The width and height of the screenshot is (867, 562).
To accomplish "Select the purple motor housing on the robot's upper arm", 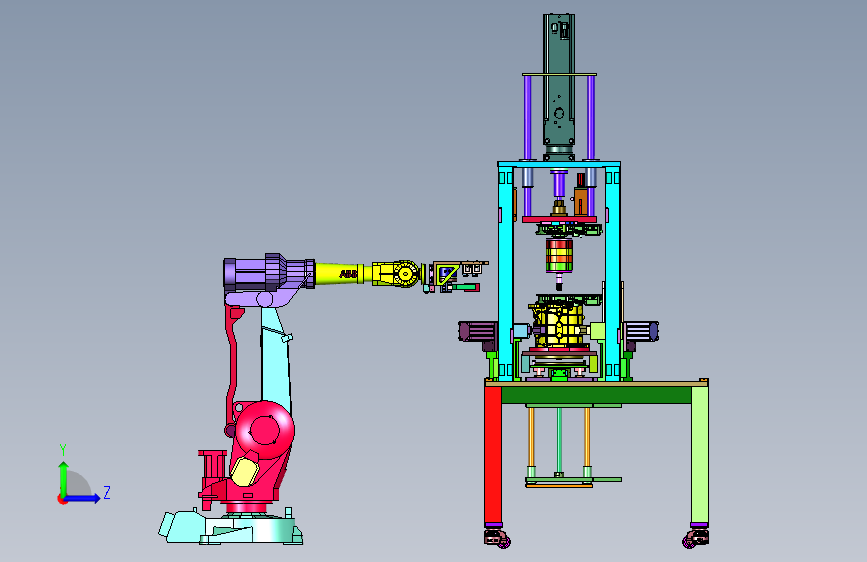I will pyautogui.click(x=269, y=272).
